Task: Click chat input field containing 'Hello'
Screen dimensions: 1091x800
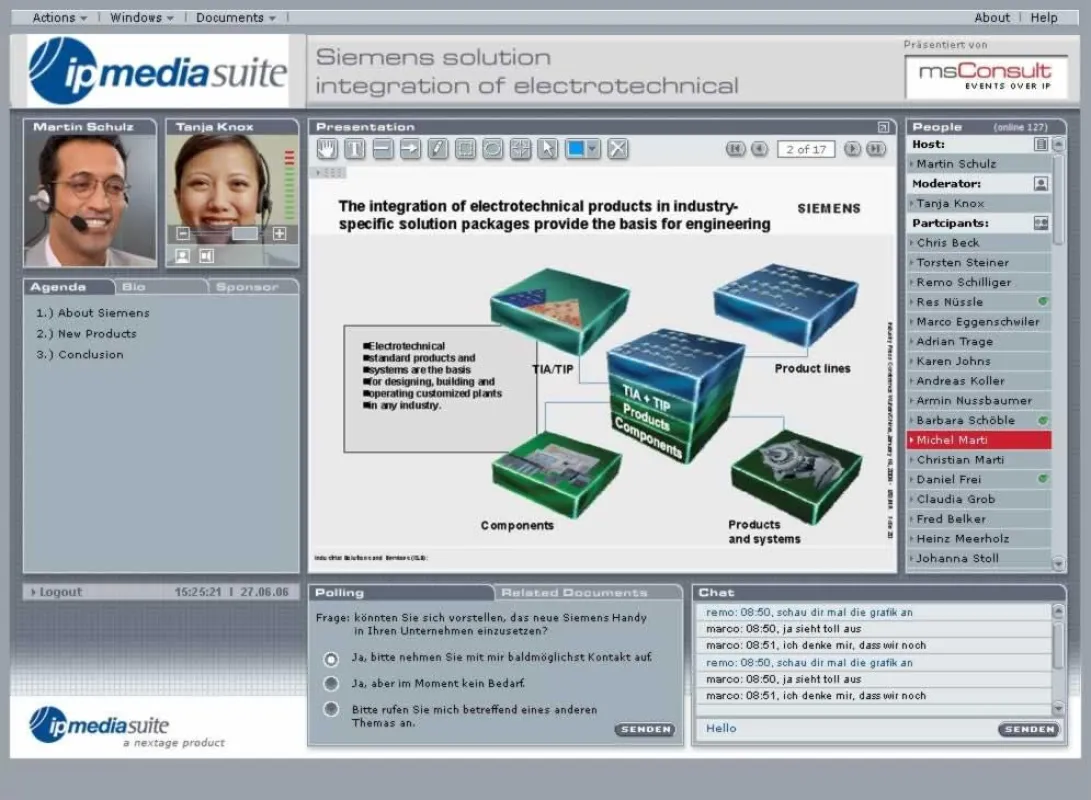Action: click(x=847, y=728)
